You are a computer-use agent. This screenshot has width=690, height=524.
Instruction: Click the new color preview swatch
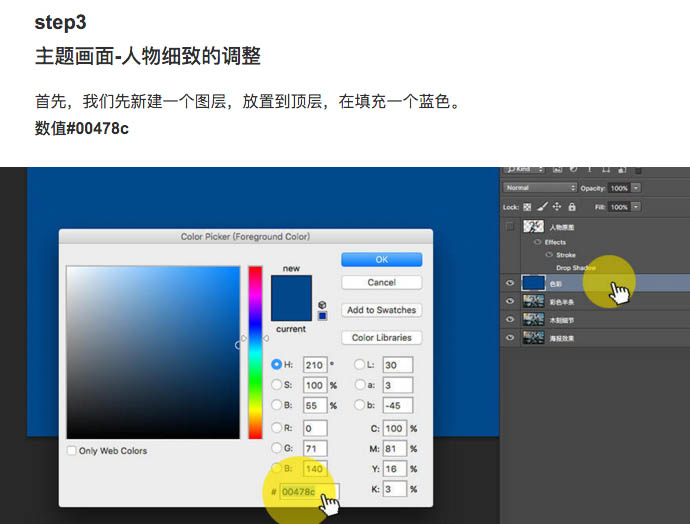click(291, 287)
